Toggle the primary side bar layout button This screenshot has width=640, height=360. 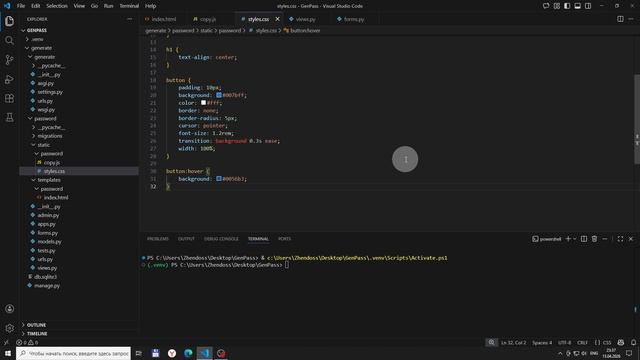point(567,6)
